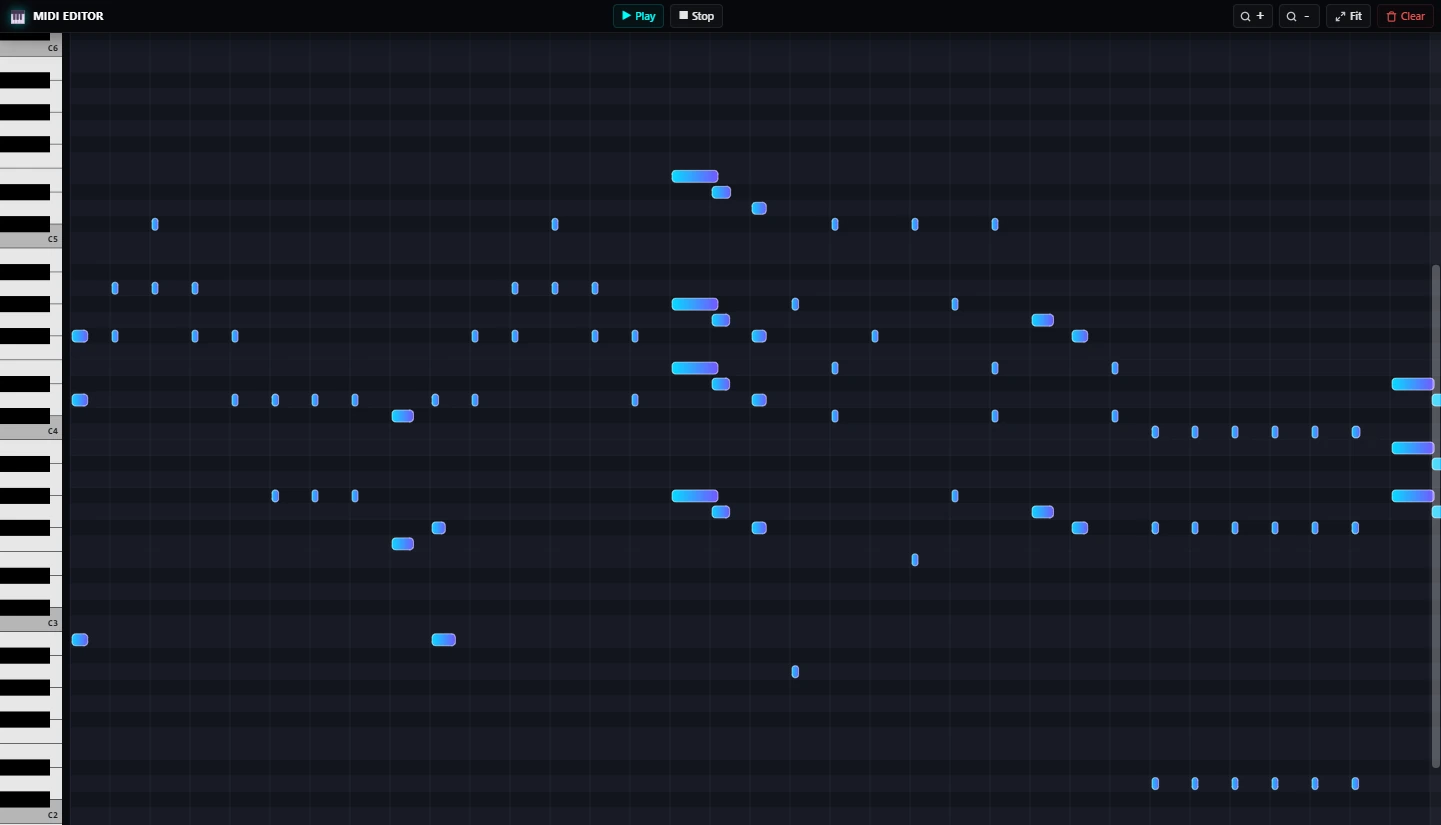Screen dimensions: 1441x825
Task: Play the C5 piano key
Action: pyautogui.click(x=31, y=240)
